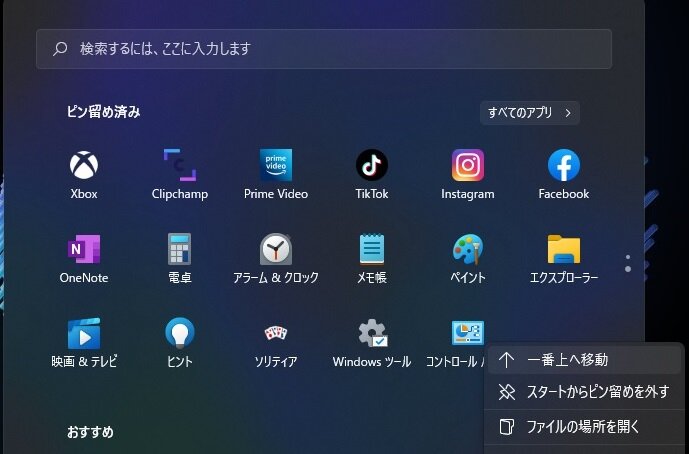Open すべてのアプリ list
Viewport: 689px width, 454px height.
(529, 113)
